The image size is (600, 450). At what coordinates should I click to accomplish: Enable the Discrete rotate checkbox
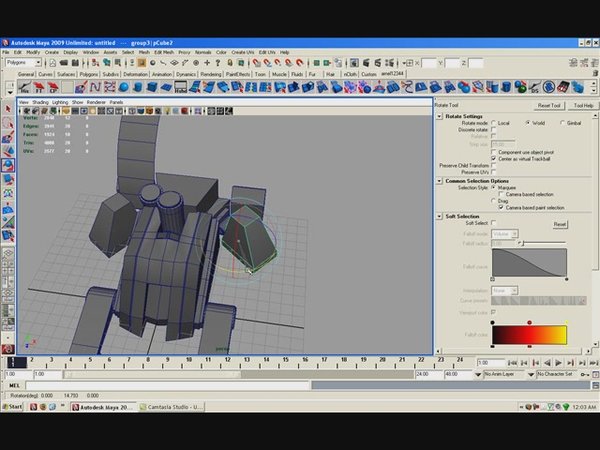point(492,129)
